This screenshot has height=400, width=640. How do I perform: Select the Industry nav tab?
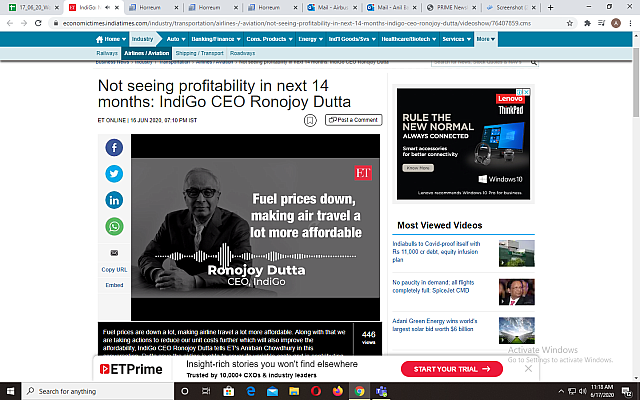tap(142, 39)
